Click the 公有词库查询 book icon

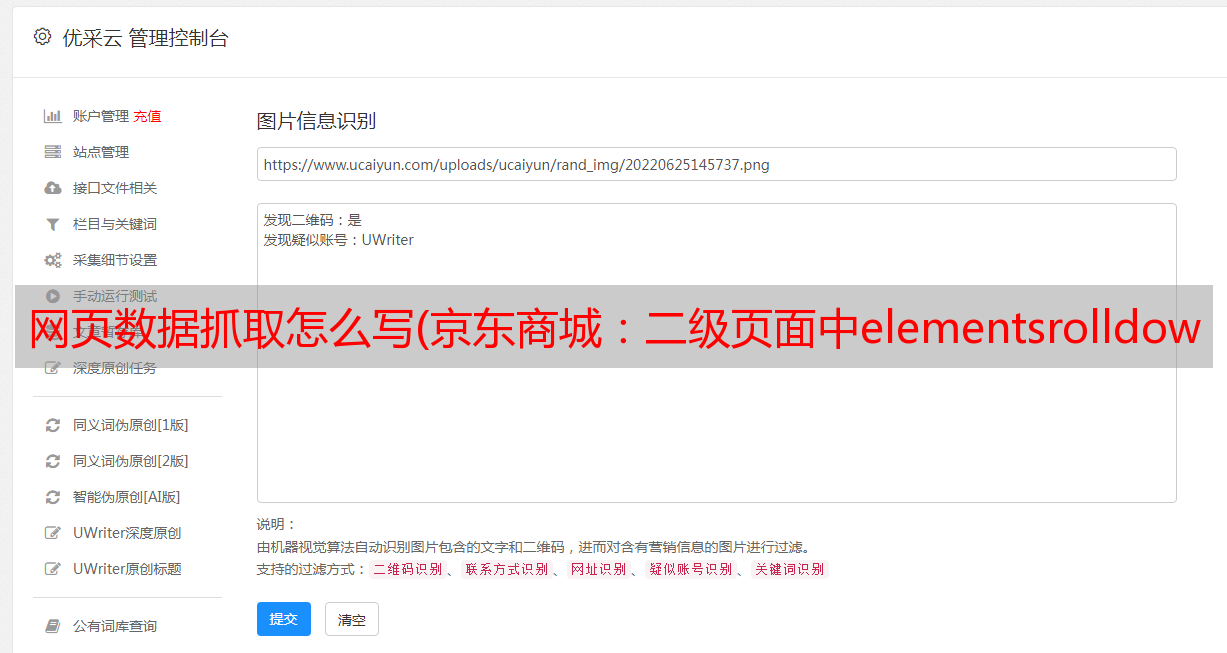click(x=53, y=626)
